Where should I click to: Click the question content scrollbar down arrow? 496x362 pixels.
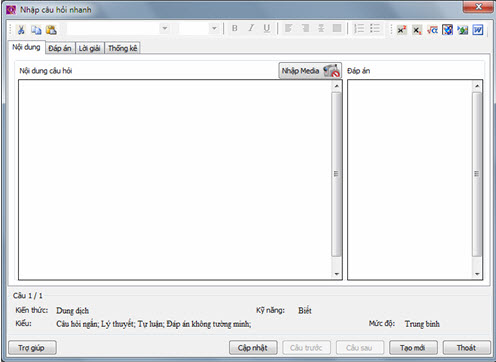[337, 274]
